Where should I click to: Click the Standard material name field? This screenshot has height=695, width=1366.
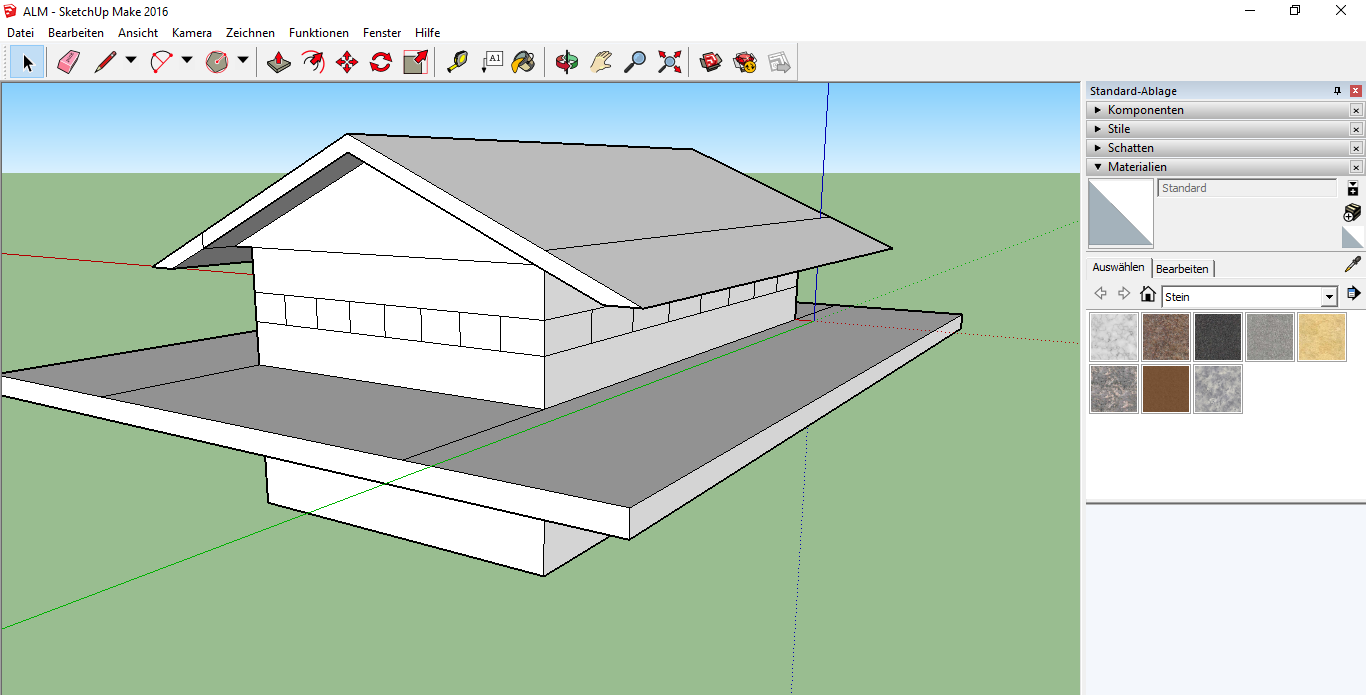(x=1246, y=188)
